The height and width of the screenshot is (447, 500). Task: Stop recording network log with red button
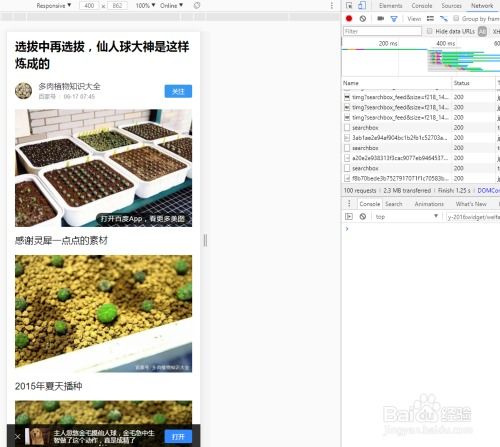click(x=349, y=19)
